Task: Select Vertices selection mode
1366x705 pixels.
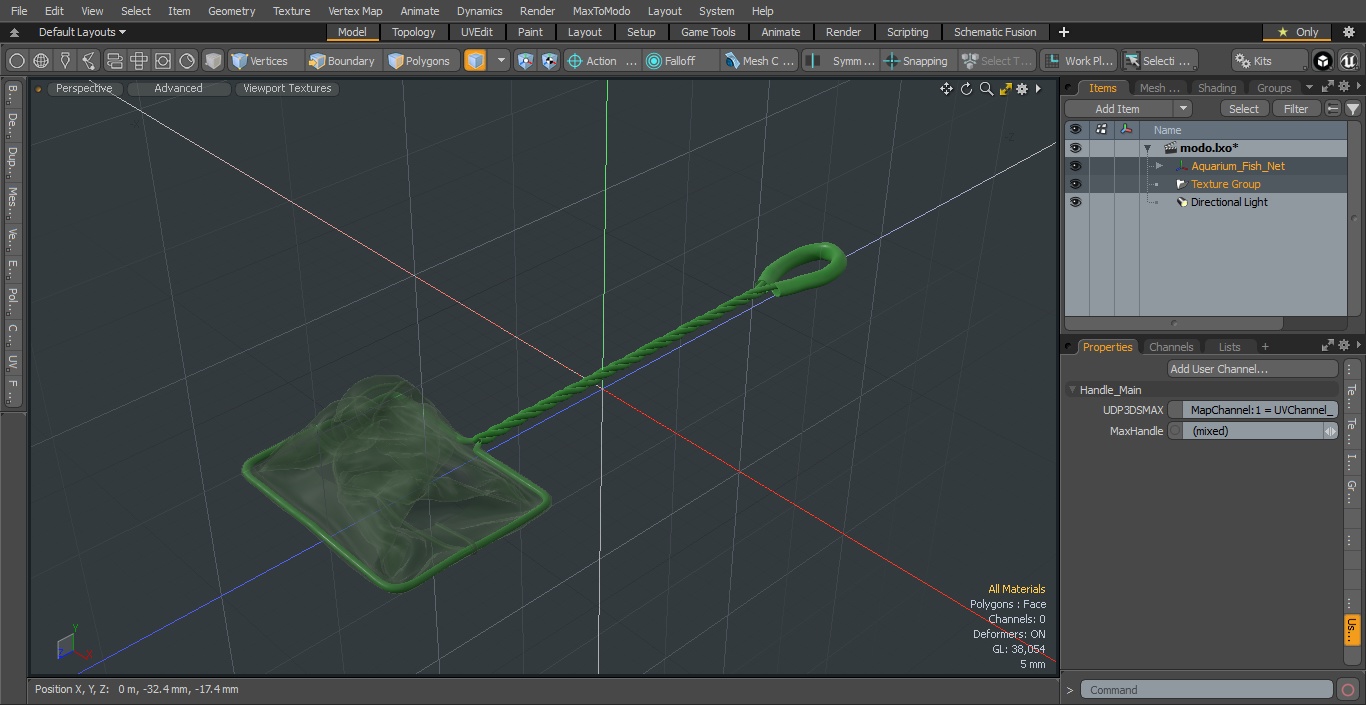Action: [x=260, y=61]
